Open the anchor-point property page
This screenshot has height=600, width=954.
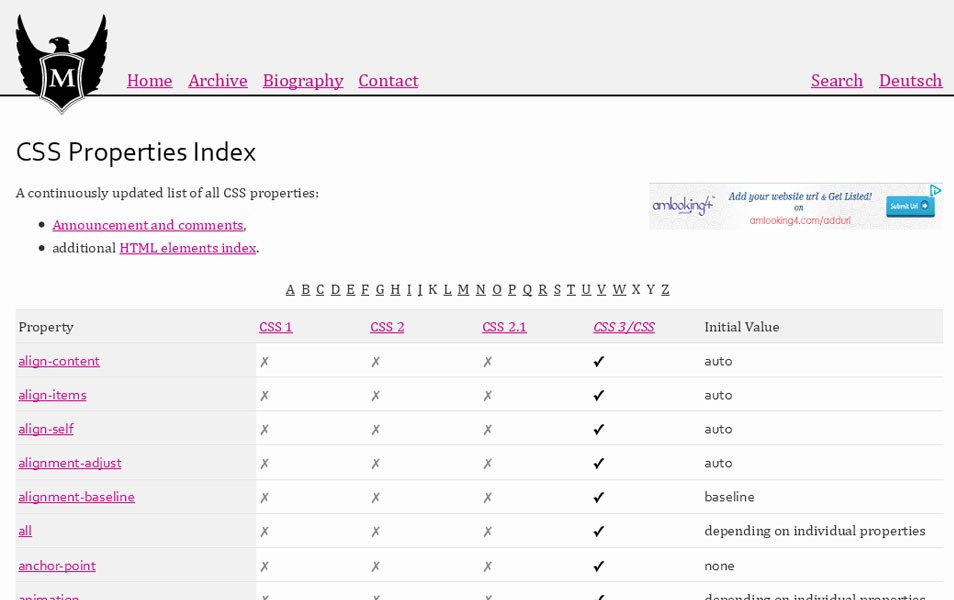pos(56,565)
